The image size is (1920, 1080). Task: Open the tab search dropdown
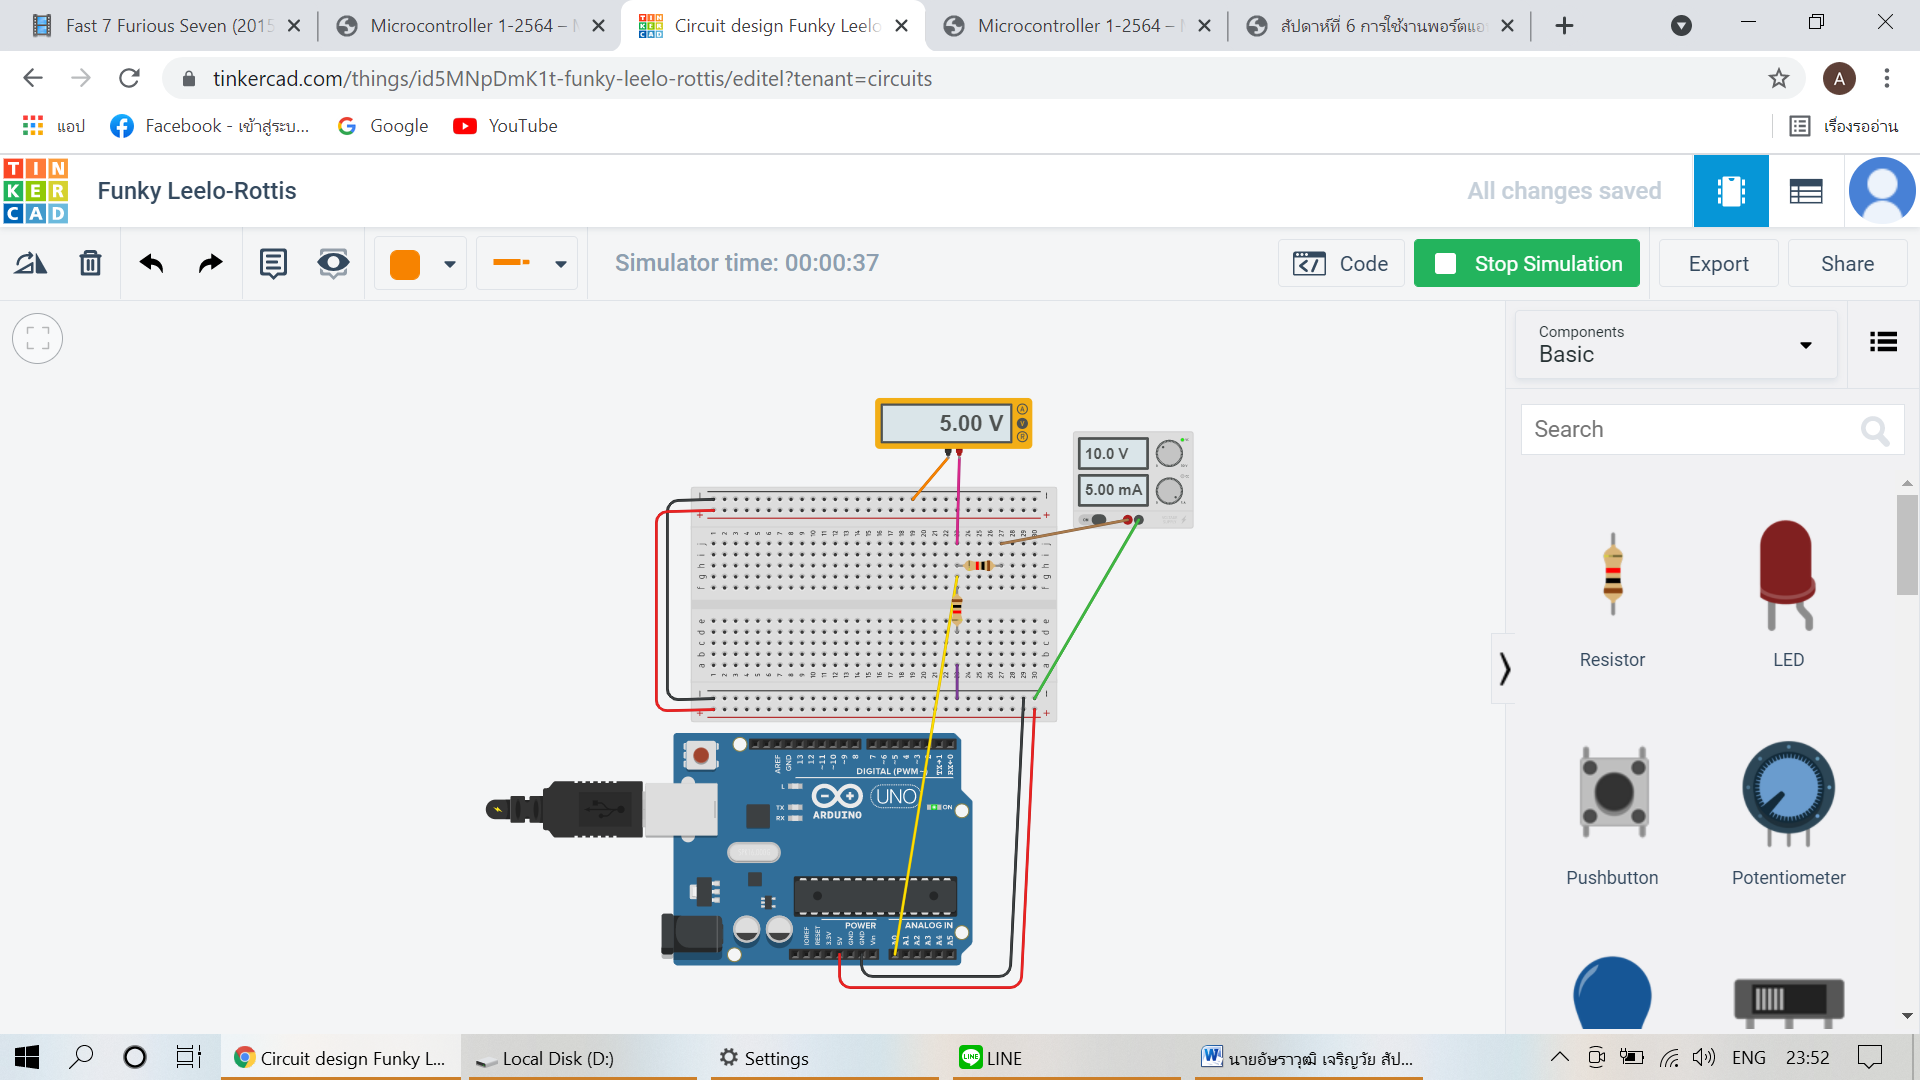(1681, 26)
